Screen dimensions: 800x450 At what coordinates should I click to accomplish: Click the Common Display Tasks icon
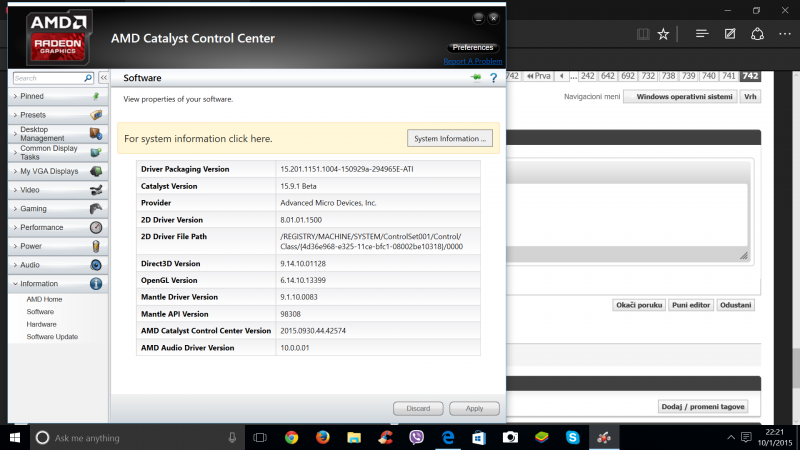point(96,152)
